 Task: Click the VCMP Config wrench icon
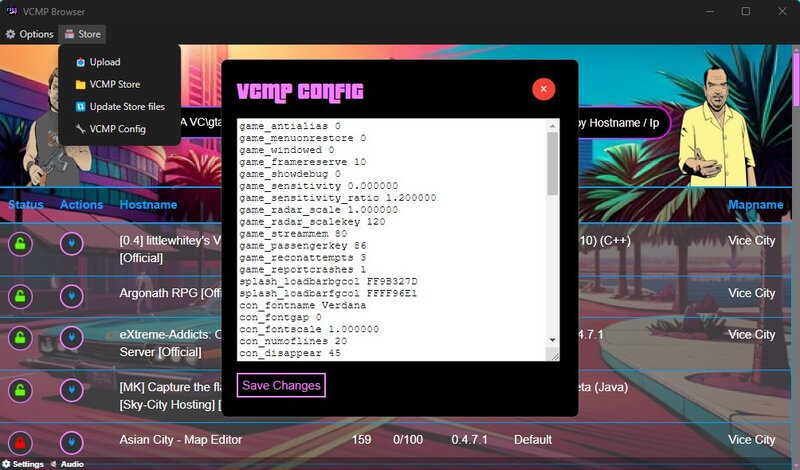pos(80,129)
